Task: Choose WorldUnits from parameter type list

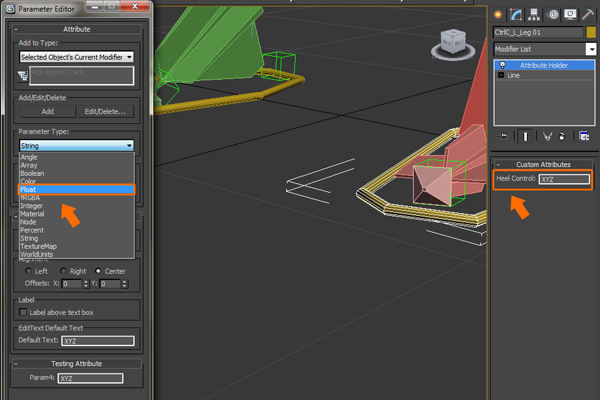Action: tap(77, 254)
